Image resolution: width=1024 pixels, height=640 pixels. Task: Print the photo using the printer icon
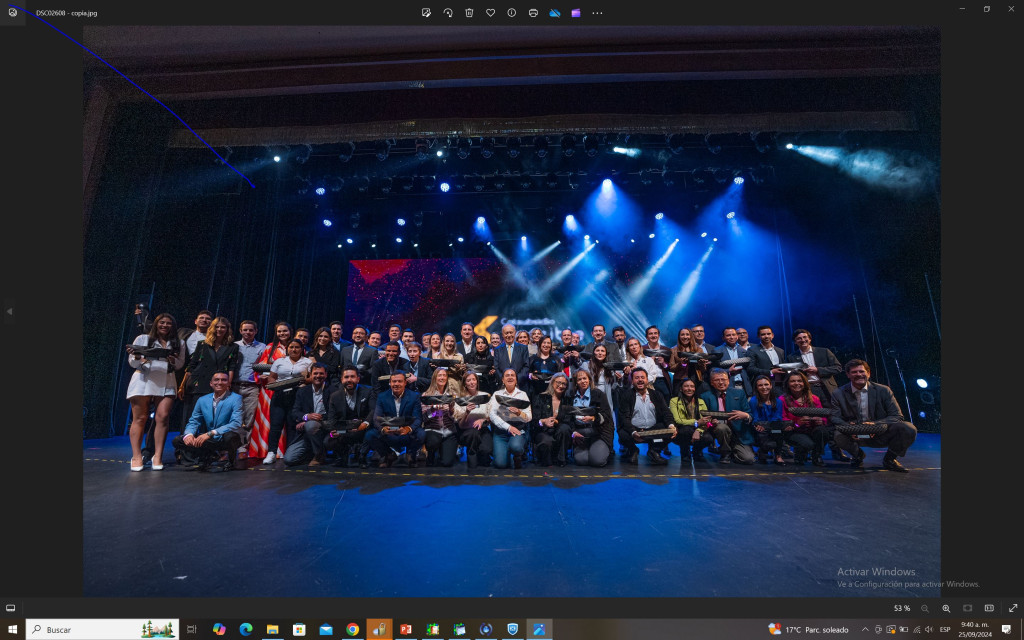pos(533,13)
